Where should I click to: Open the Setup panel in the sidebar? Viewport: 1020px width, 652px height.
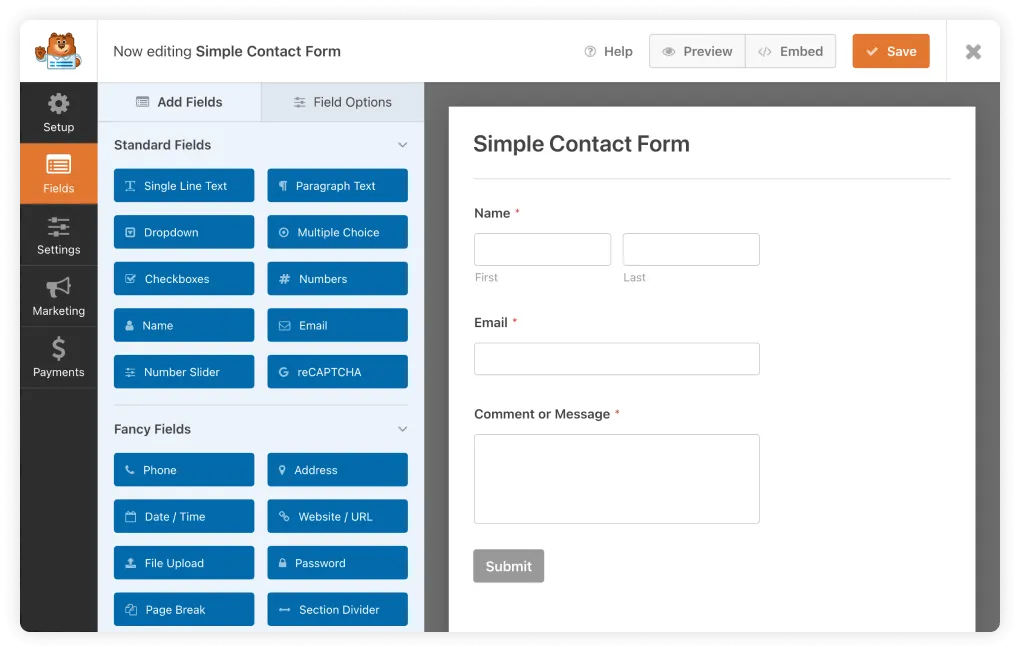point(58,112)
